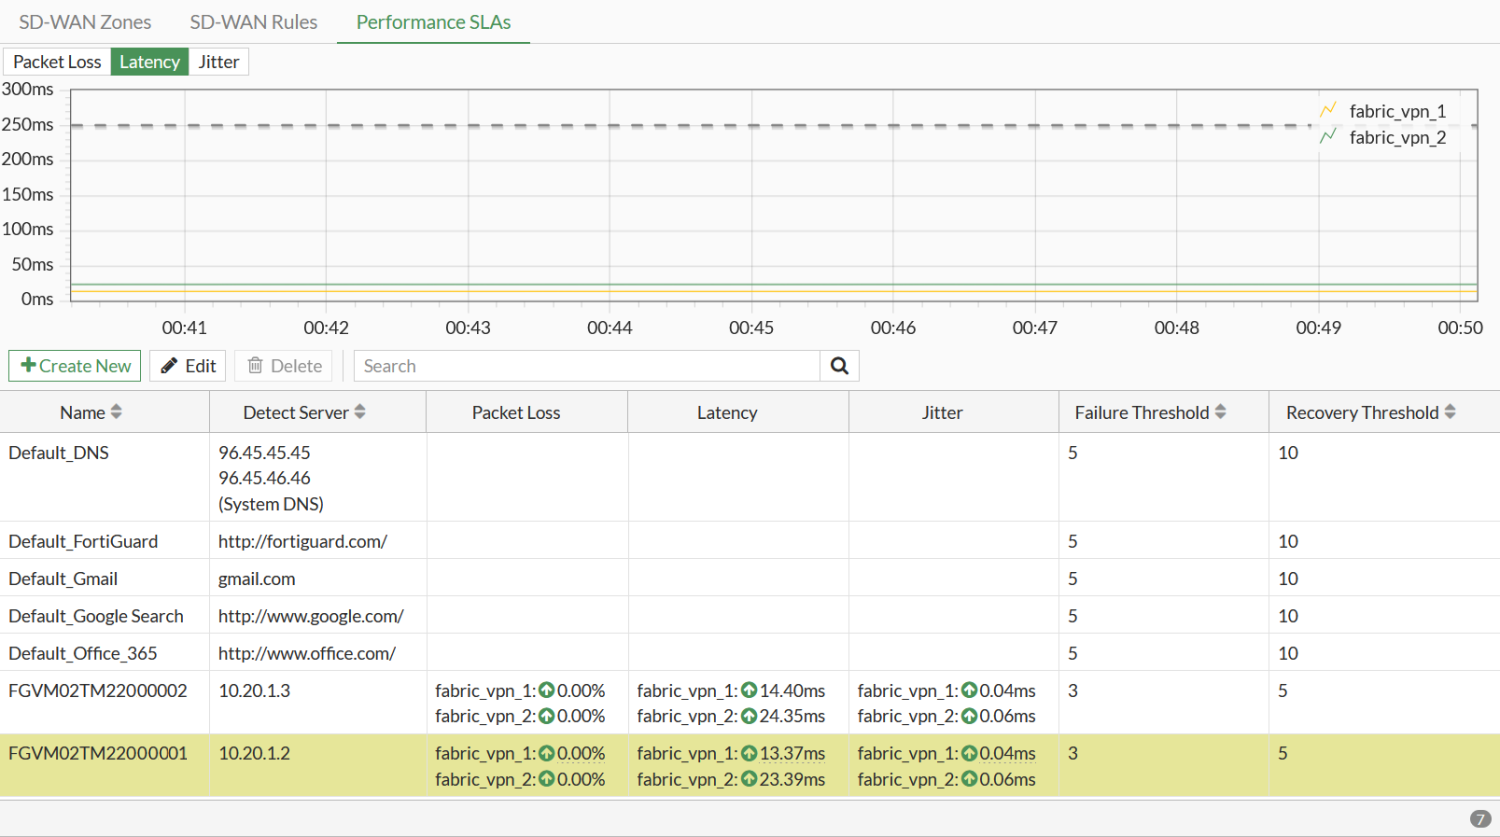Click fabric_vpn_1 latency status icon showing 13.37ms
Screen dimensions: 1500x837
click(749, 753)
